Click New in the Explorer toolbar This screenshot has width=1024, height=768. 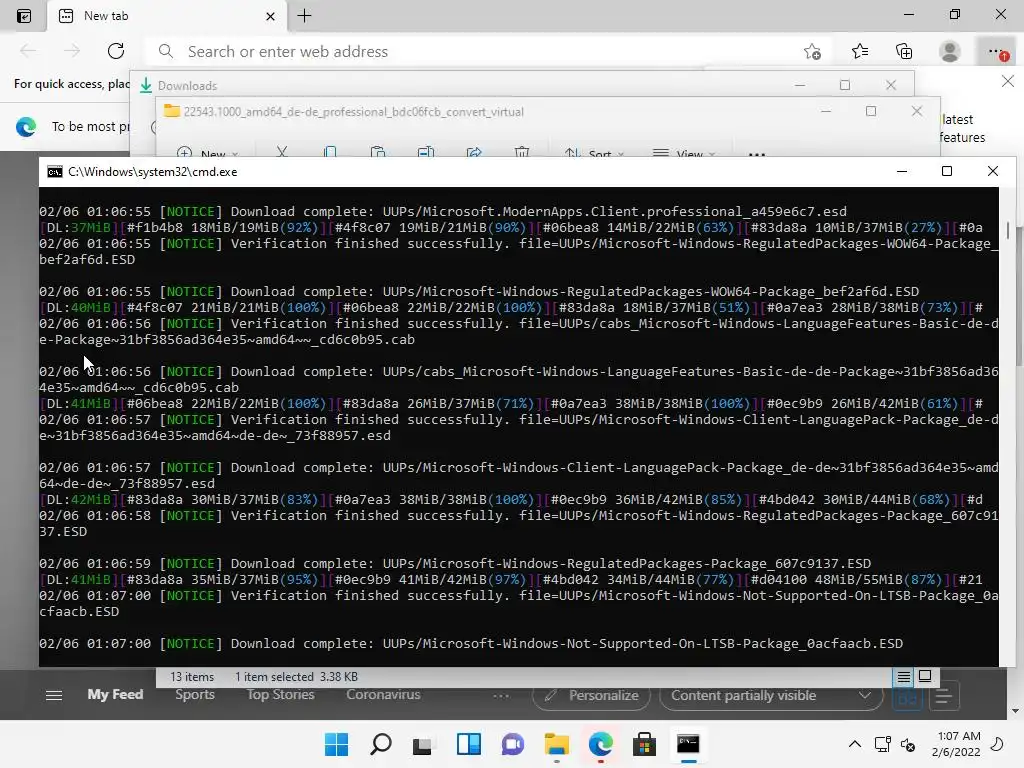click(x=208, y=153)
